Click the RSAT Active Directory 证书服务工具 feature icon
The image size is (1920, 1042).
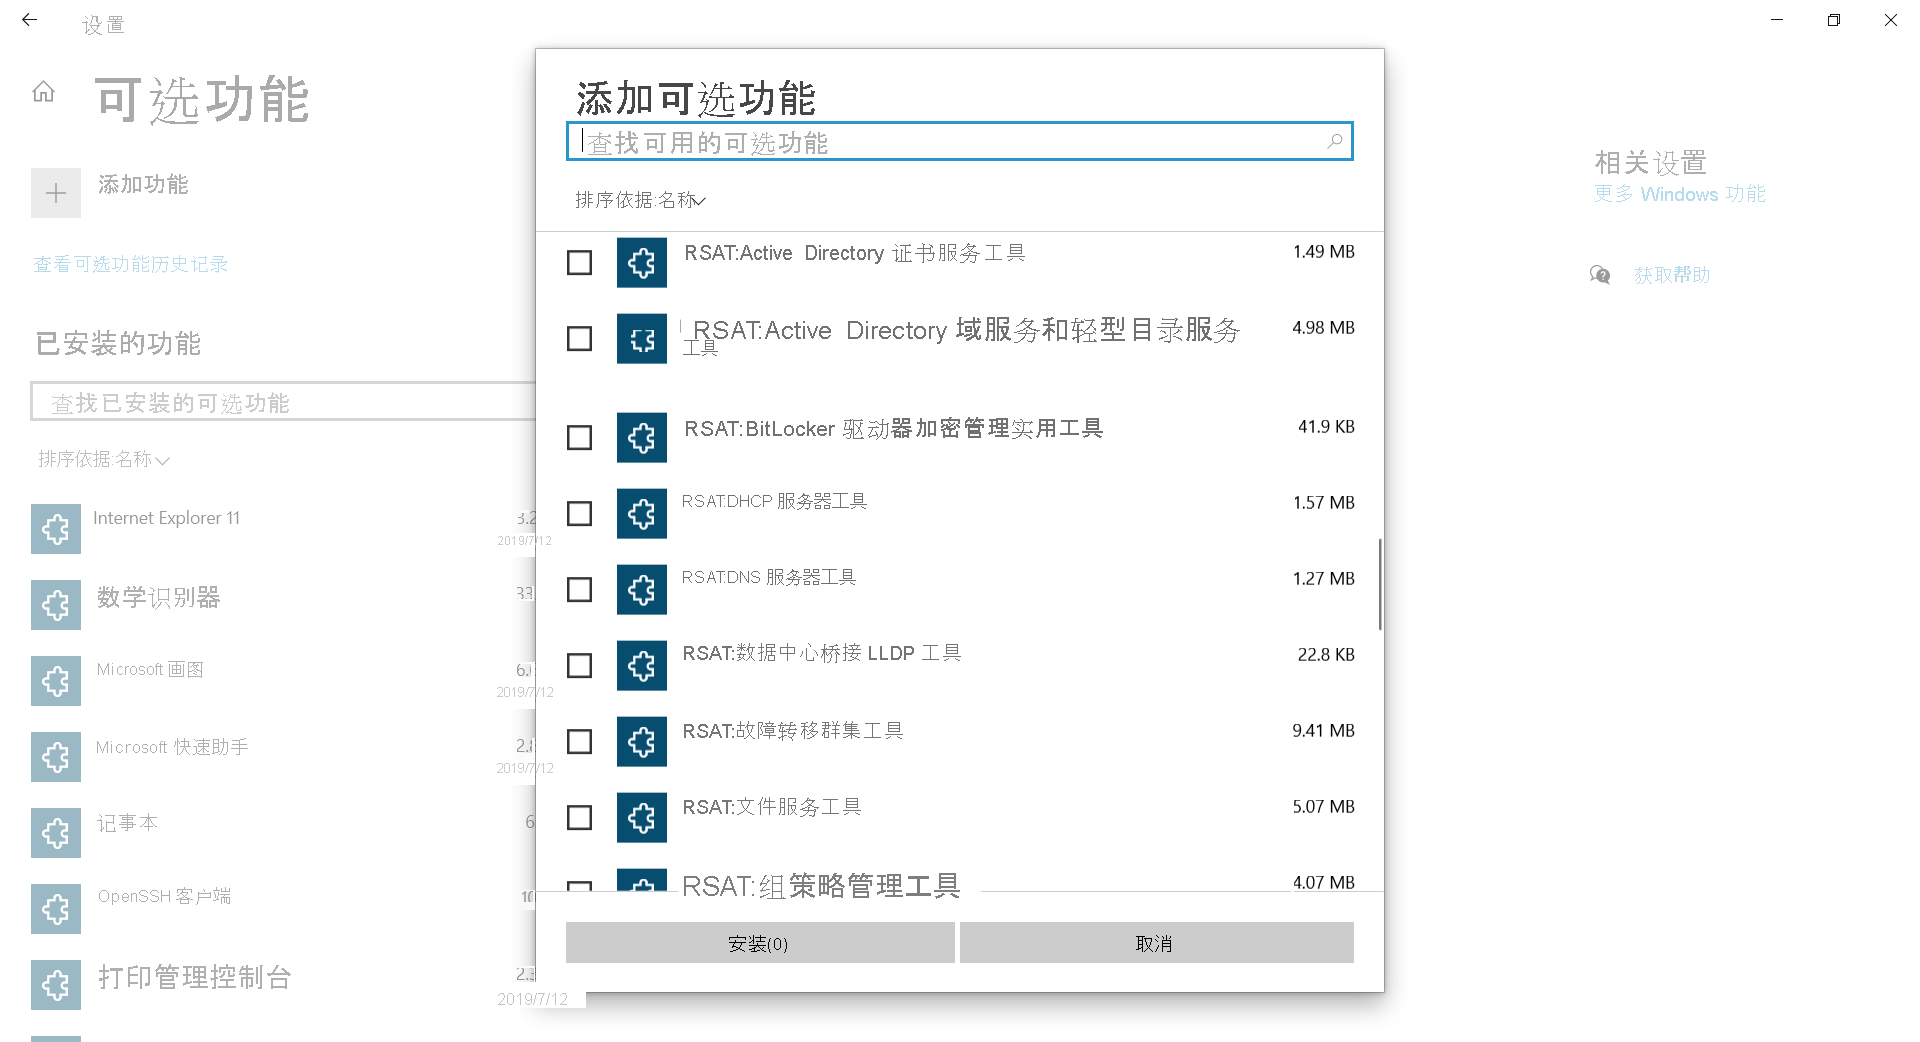click(x=642, y=263)
